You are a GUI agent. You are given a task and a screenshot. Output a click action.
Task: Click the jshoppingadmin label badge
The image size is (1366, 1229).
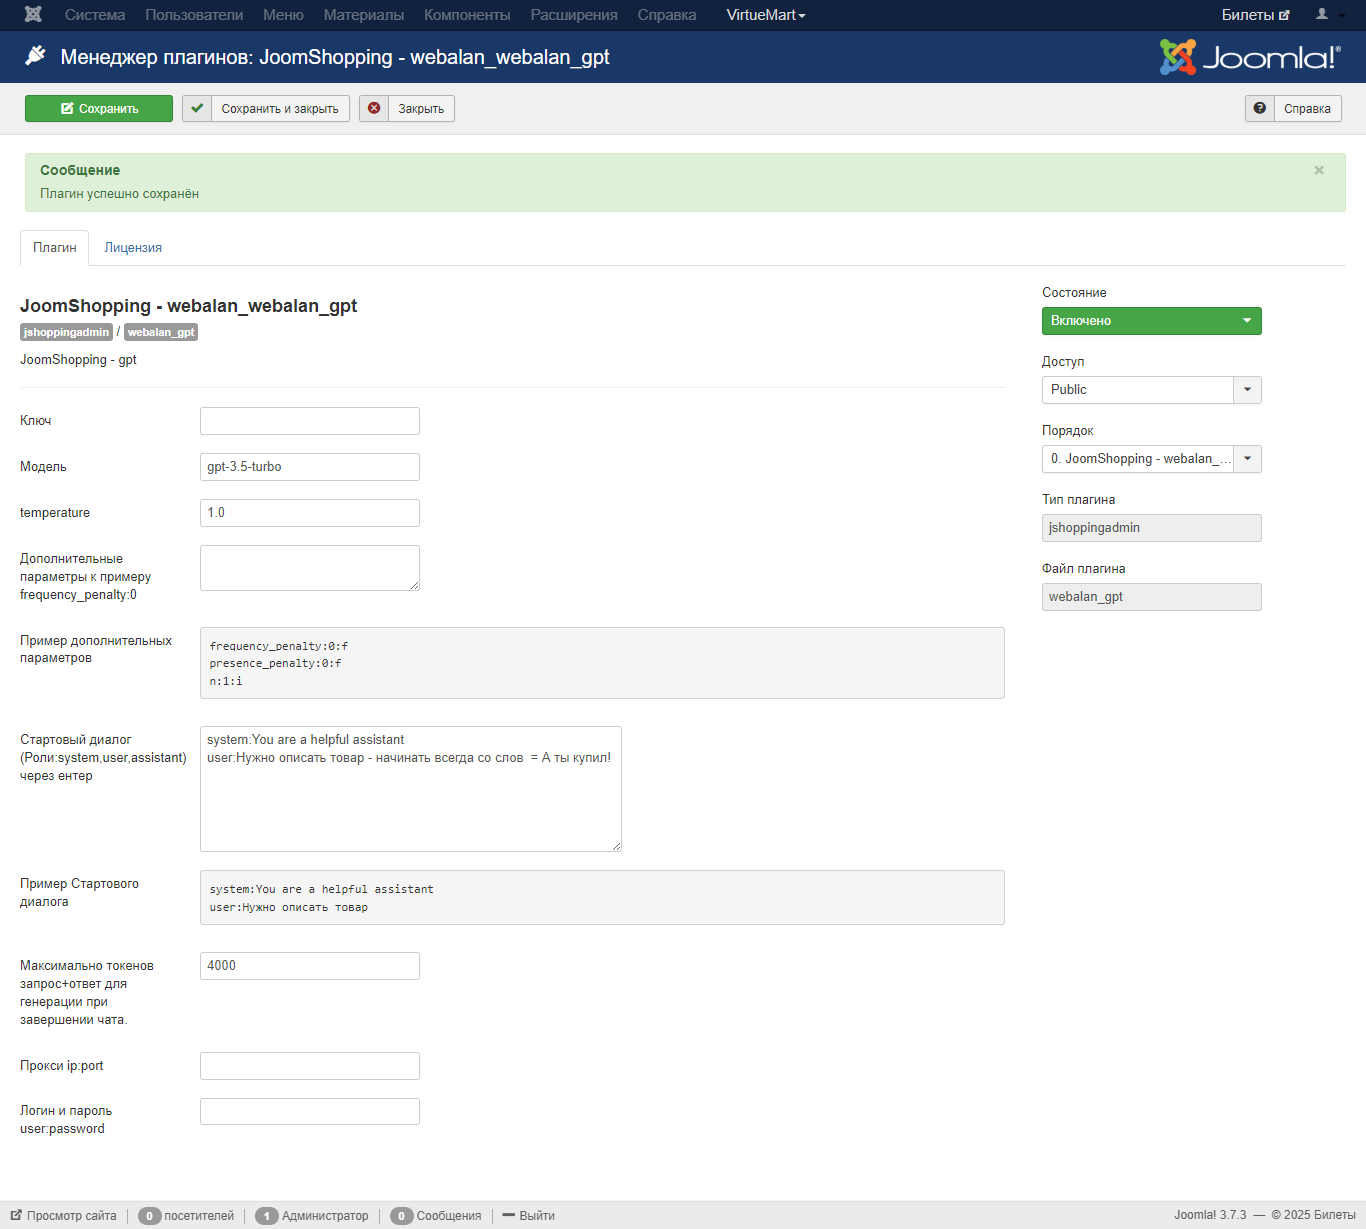66,332
